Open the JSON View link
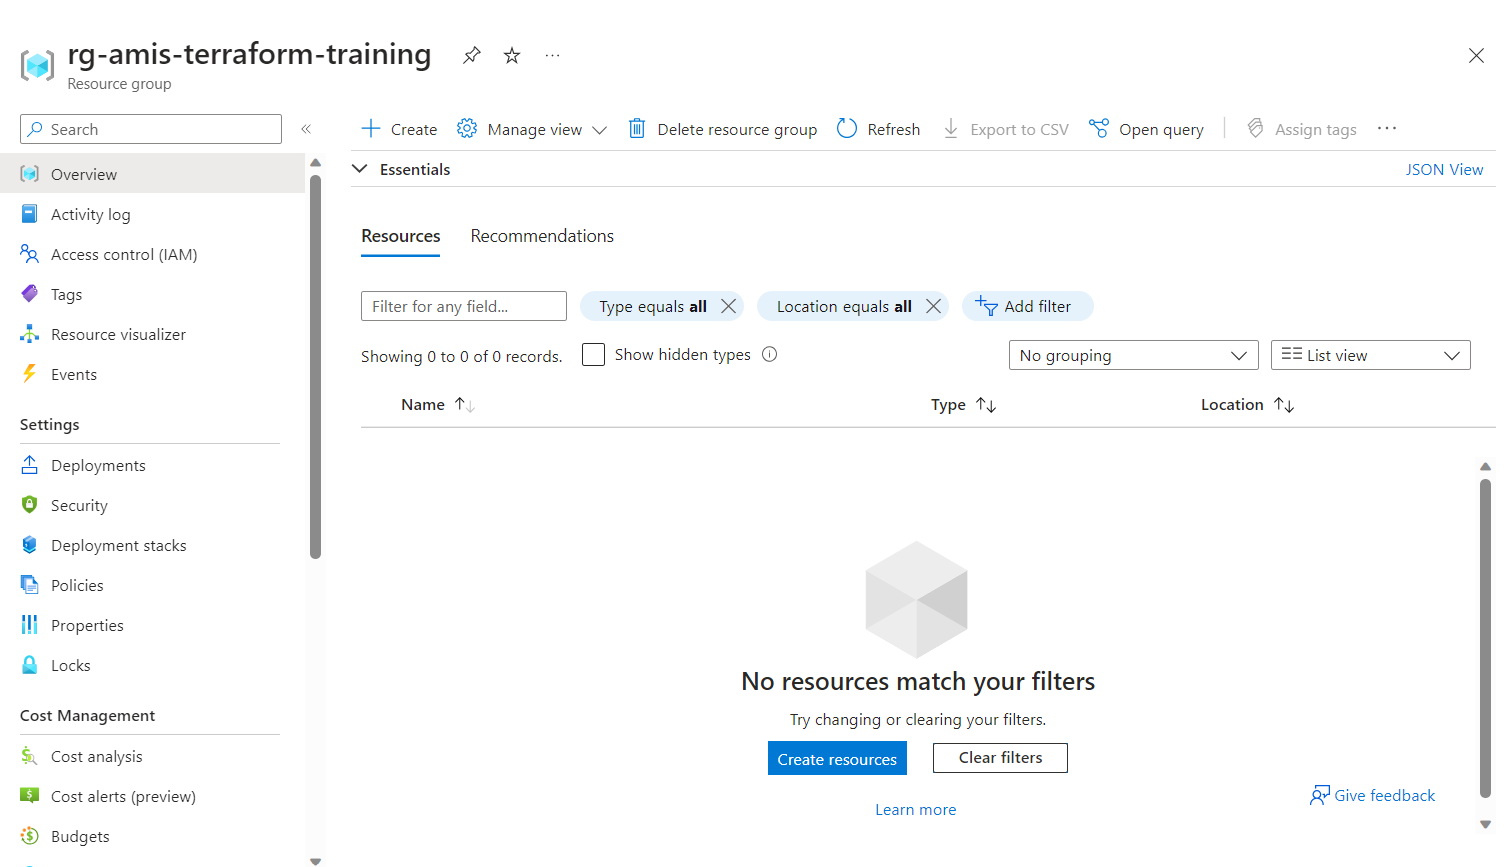Screen dimensions: 1512x867 click(x=1444, y=169)
